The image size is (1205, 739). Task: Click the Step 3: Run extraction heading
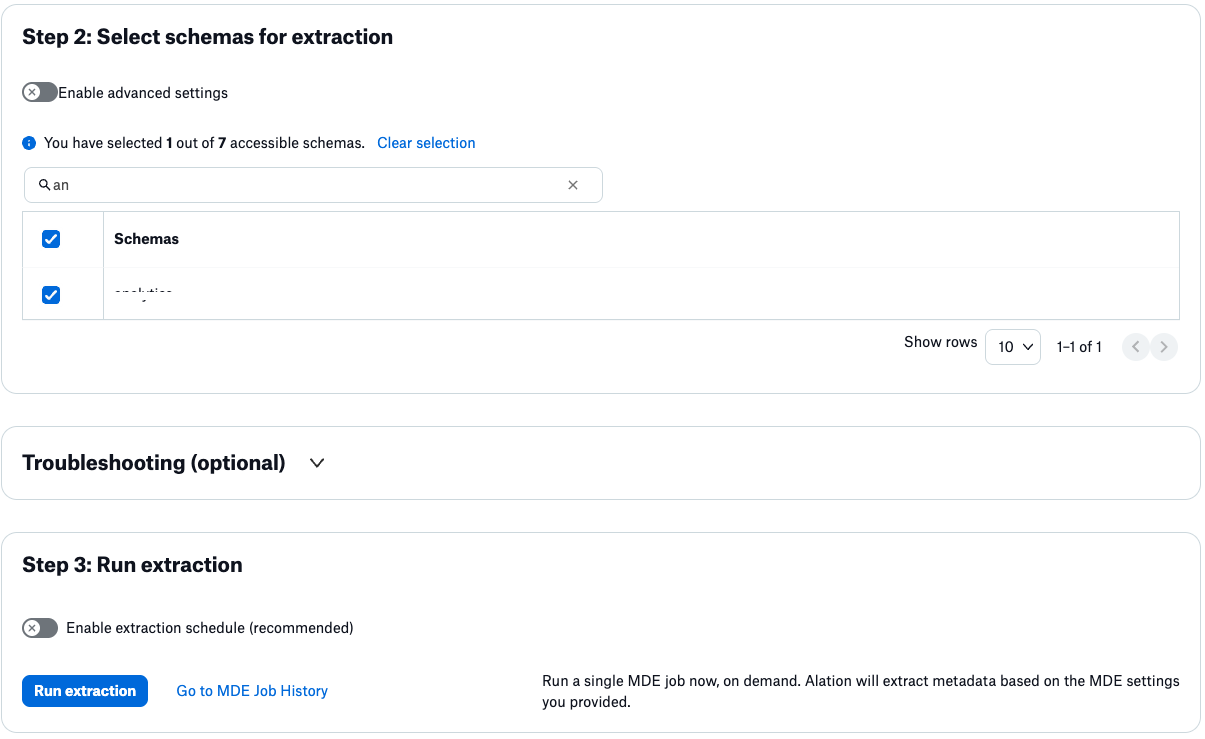click(132, 565)
